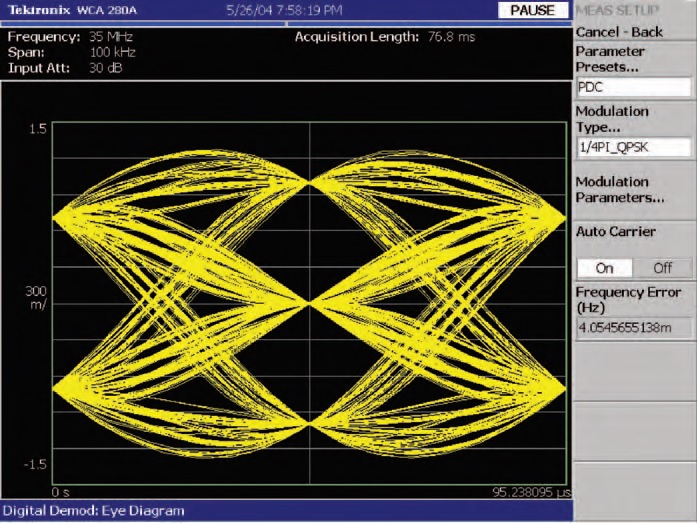Click the center crossing of the eye diagram
697x523 pixels.
point(311,303)
